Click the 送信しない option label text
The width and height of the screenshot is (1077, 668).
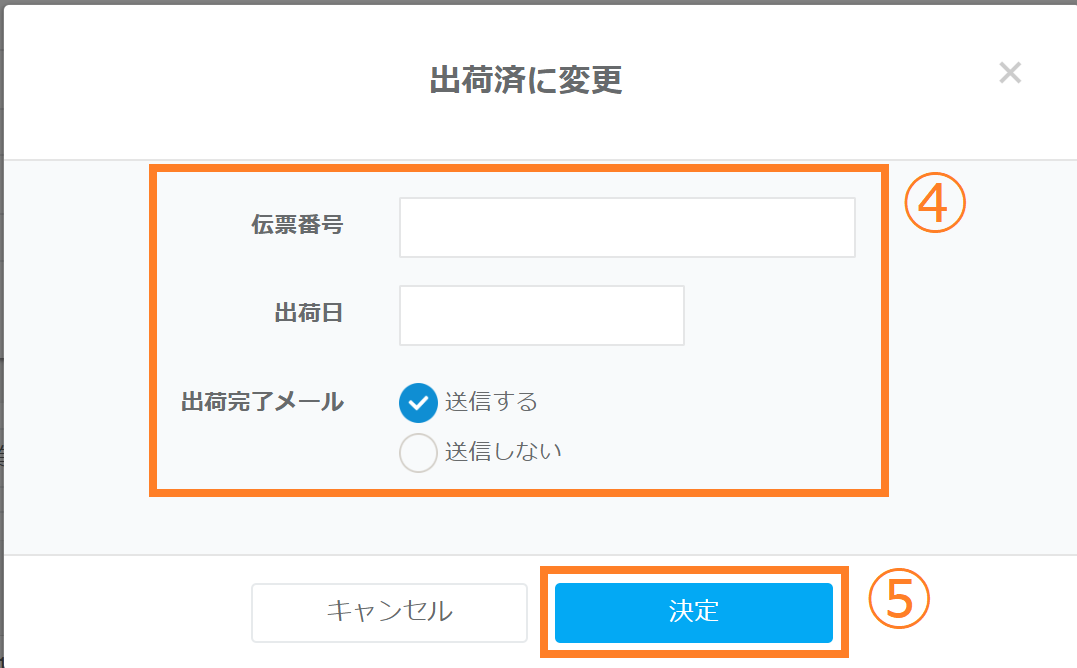pyautogui.click(x=503, y=452)
